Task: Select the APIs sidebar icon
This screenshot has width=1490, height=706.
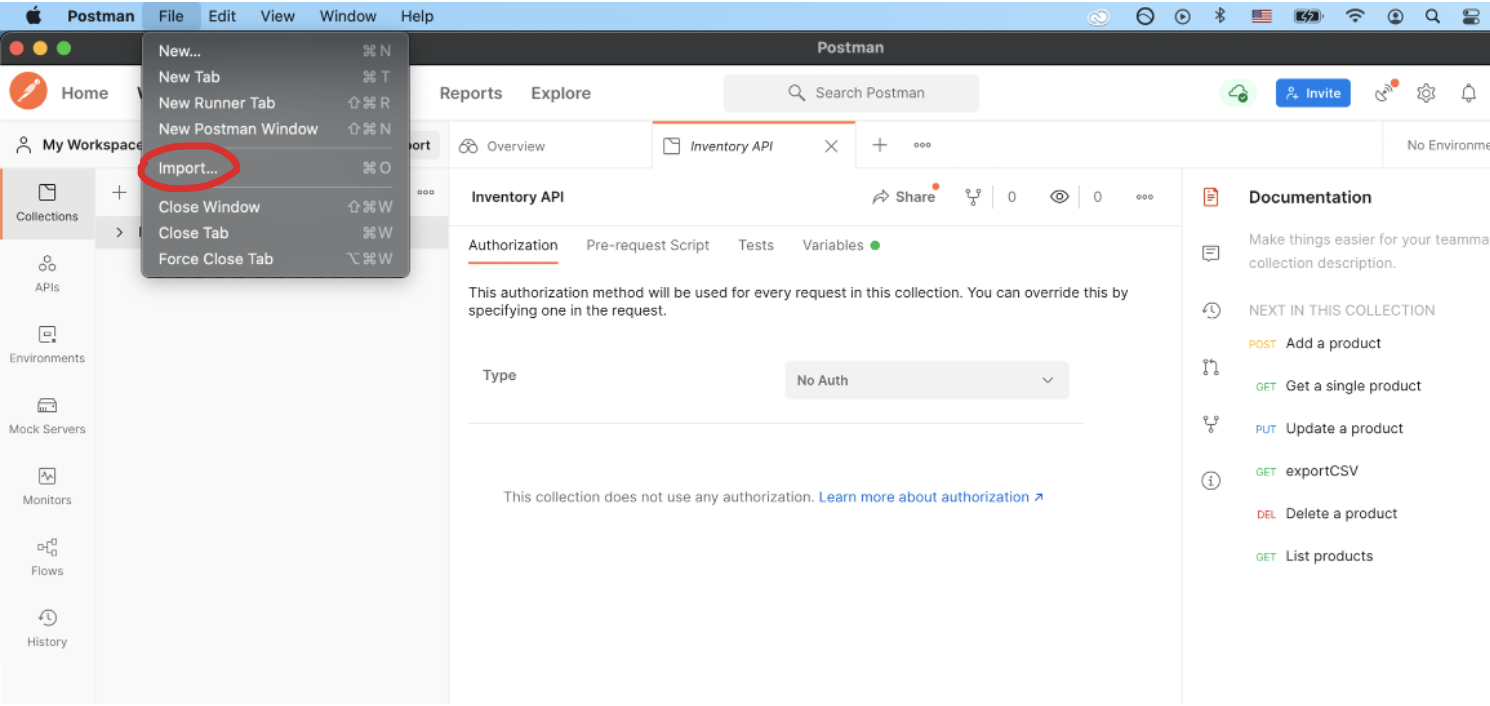Action: coord(46,272)
